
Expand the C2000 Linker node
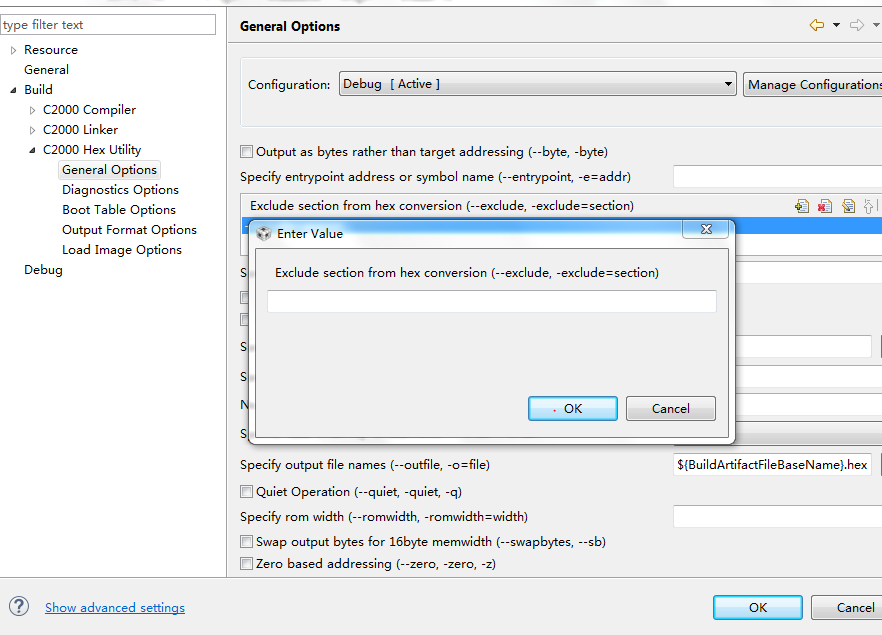pyautogui.click(x=33, y=130)
